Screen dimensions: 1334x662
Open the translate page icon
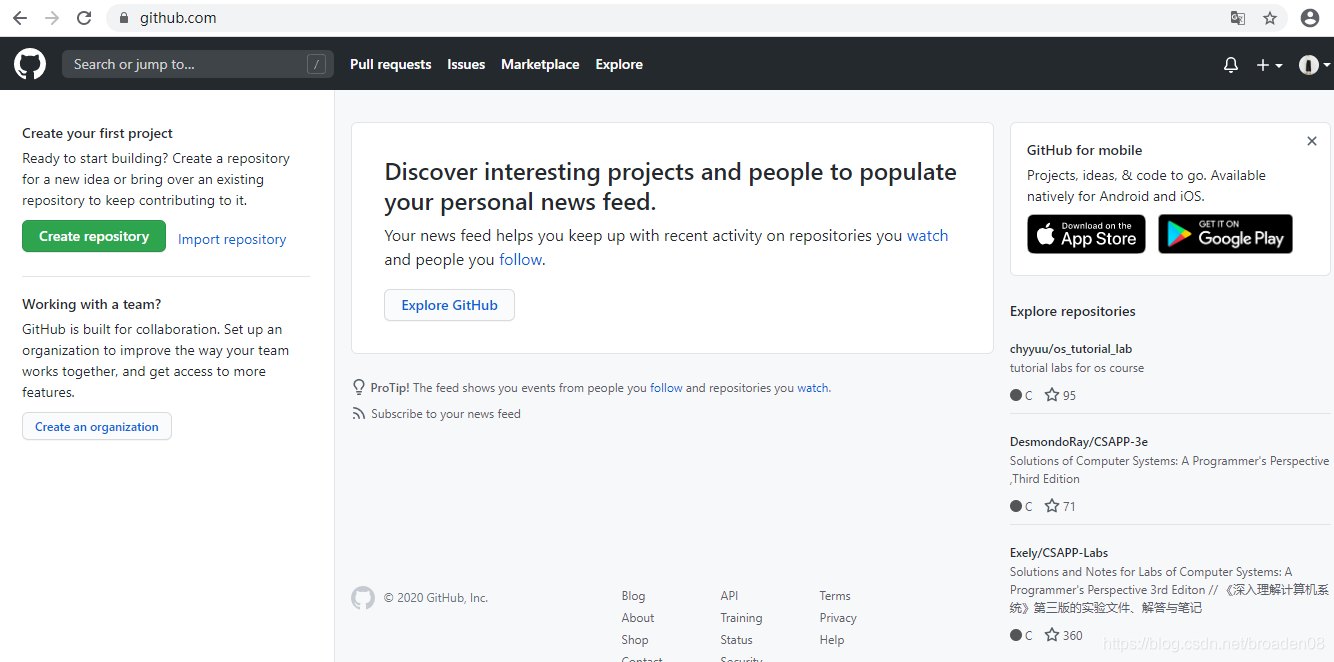[x=1238, y=18]
